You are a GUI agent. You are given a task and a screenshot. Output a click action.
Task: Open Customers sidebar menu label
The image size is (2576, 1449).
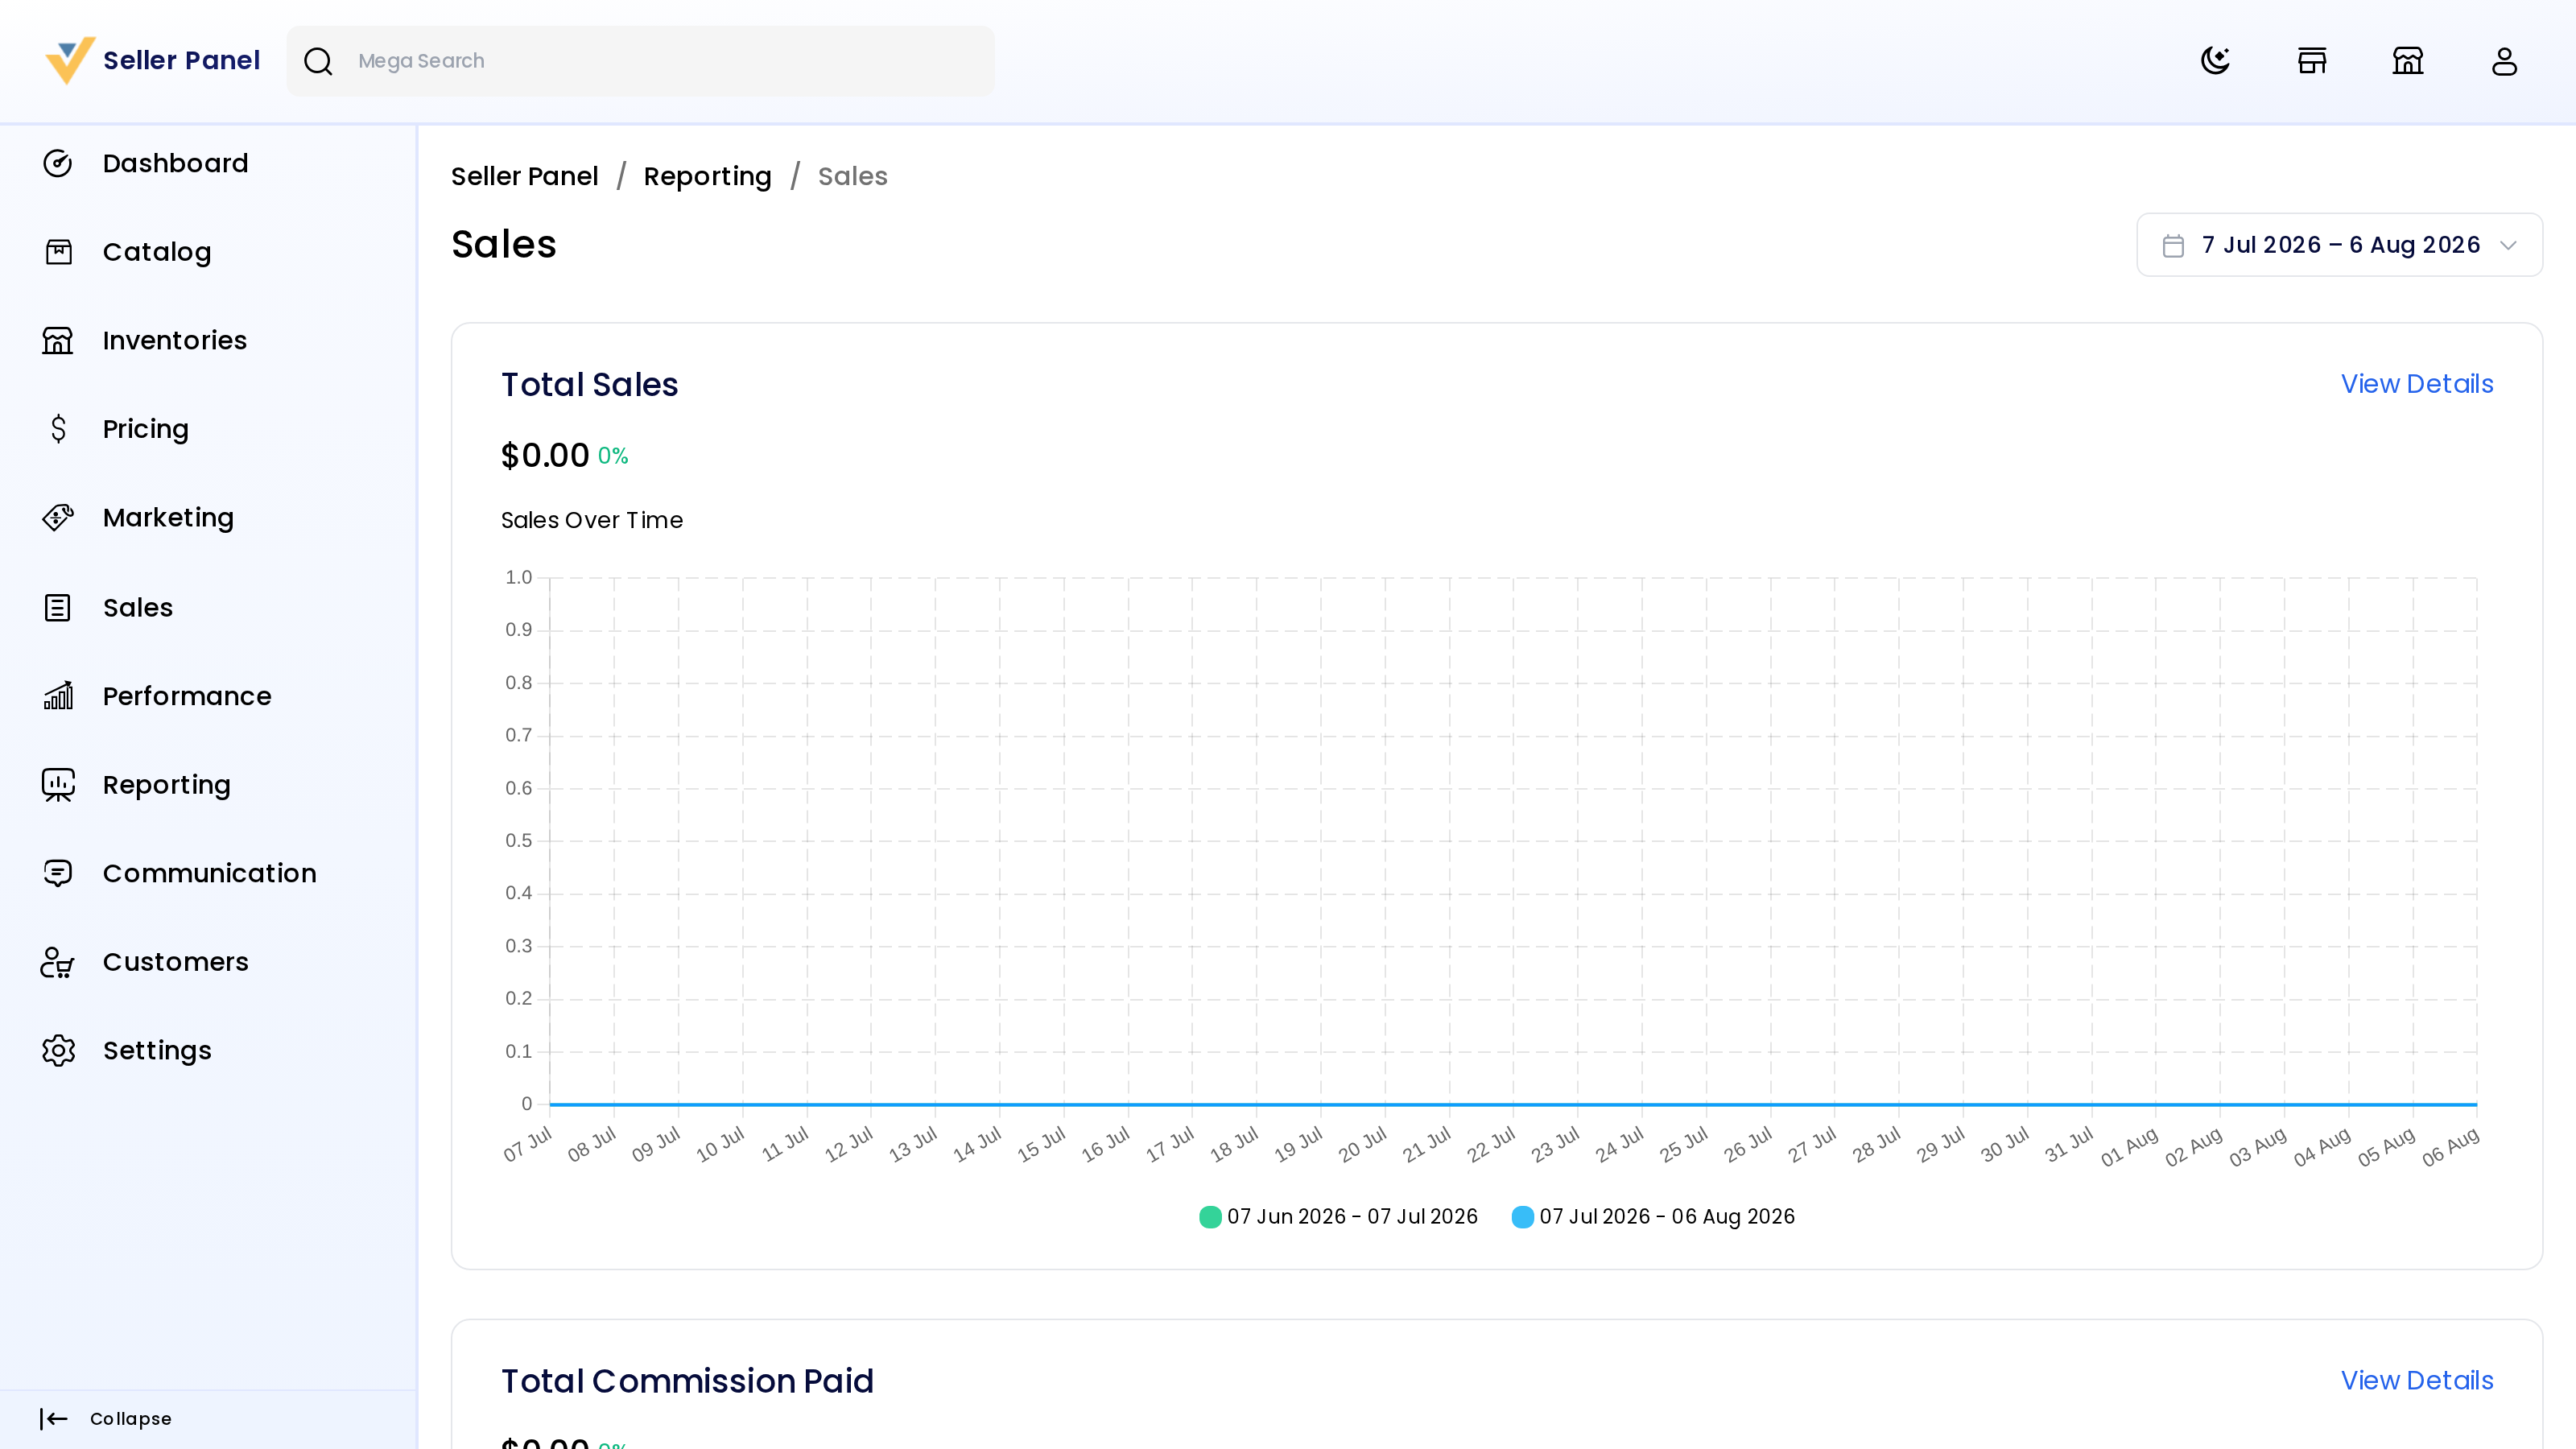click(x=175, y=962)
